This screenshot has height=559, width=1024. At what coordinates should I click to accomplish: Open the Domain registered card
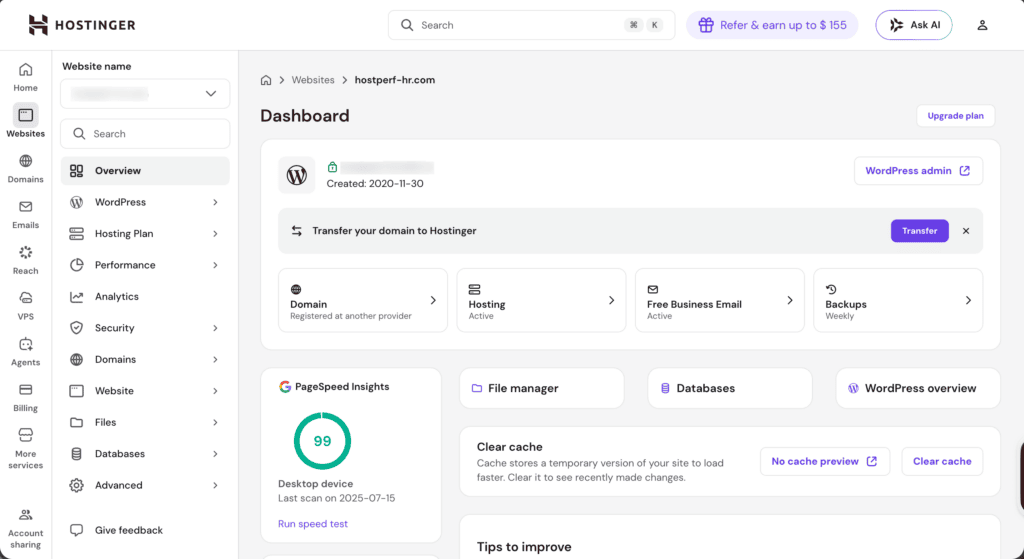coord(363,300)
